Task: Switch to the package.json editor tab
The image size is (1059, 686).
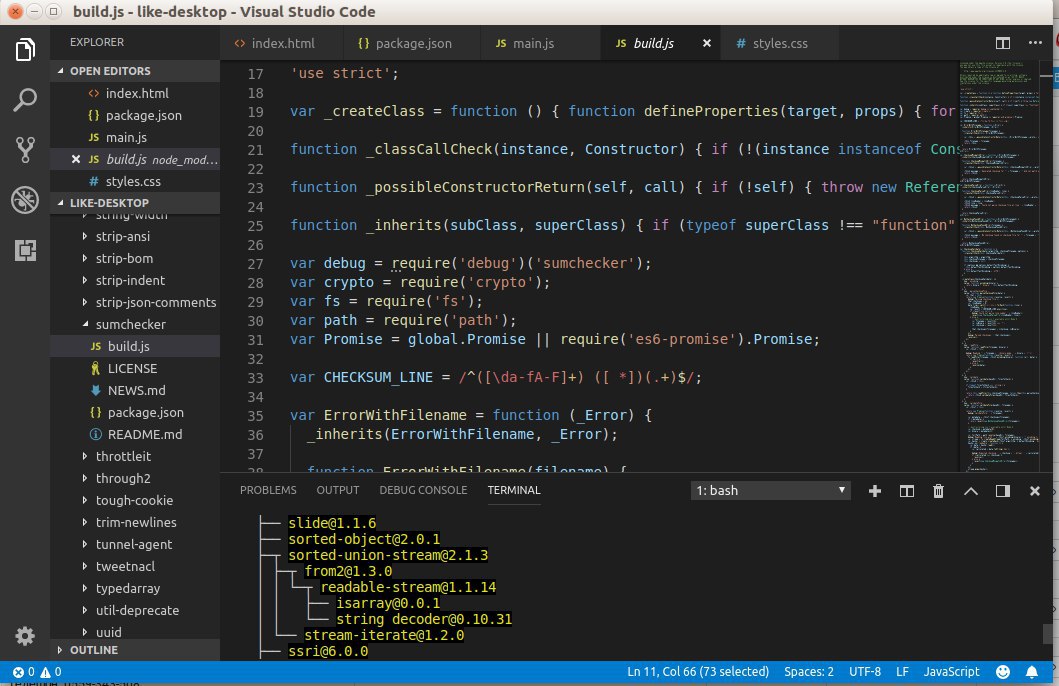Action: coord(405,44)
